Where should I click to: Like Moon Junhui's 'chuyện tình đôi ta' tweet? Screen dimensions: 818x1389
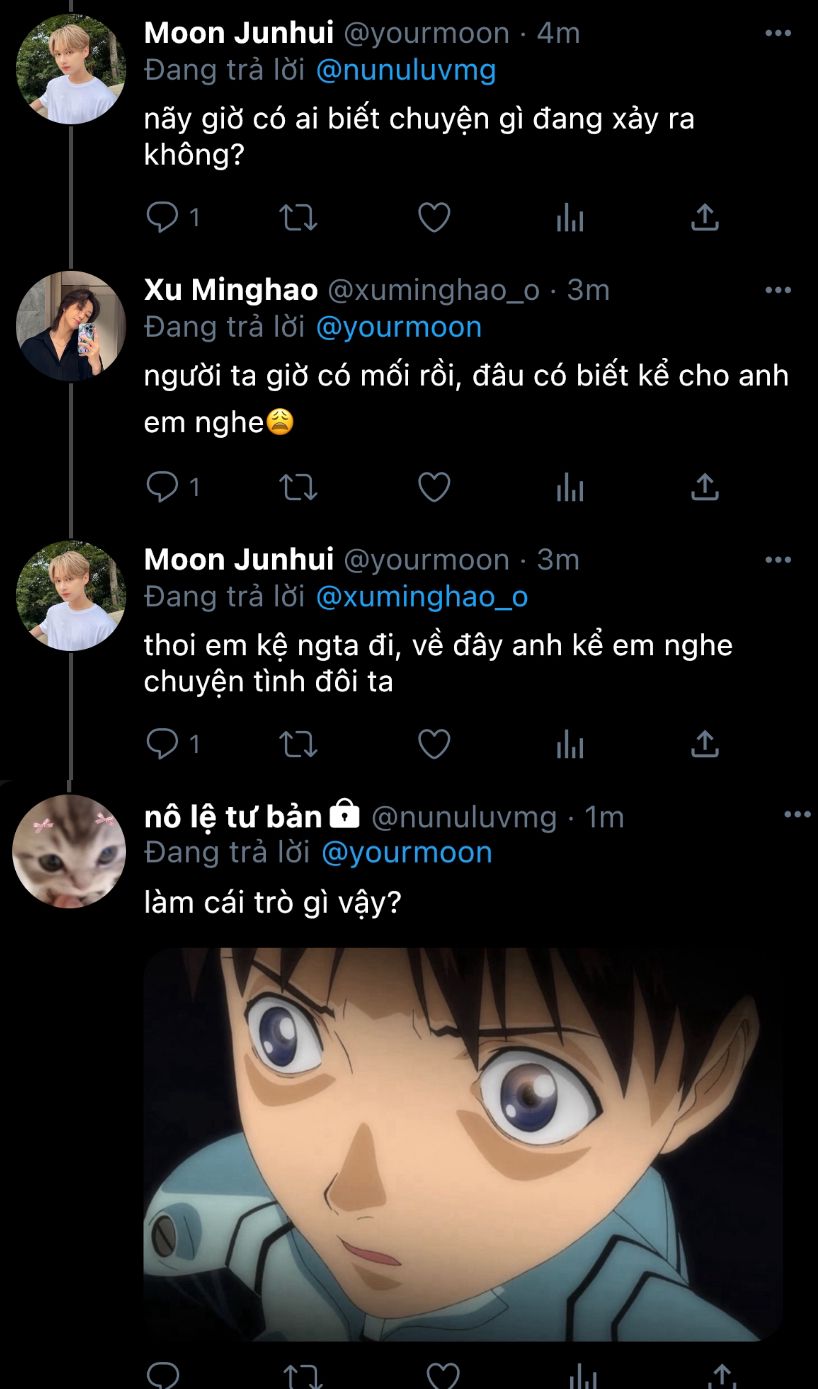pyautogui.click(x=433, y=744)
